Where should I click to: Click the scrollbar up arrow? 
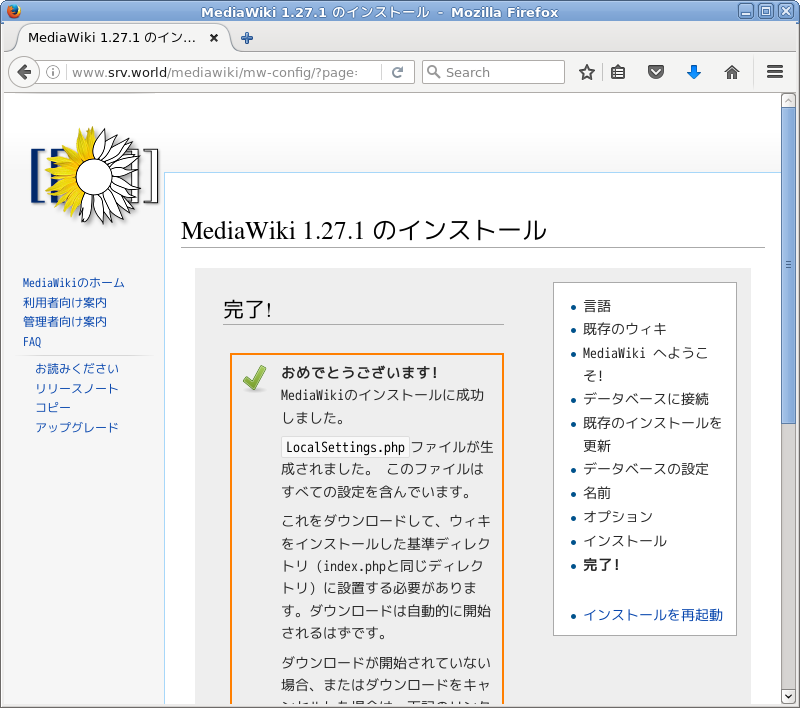pos(788,100)
